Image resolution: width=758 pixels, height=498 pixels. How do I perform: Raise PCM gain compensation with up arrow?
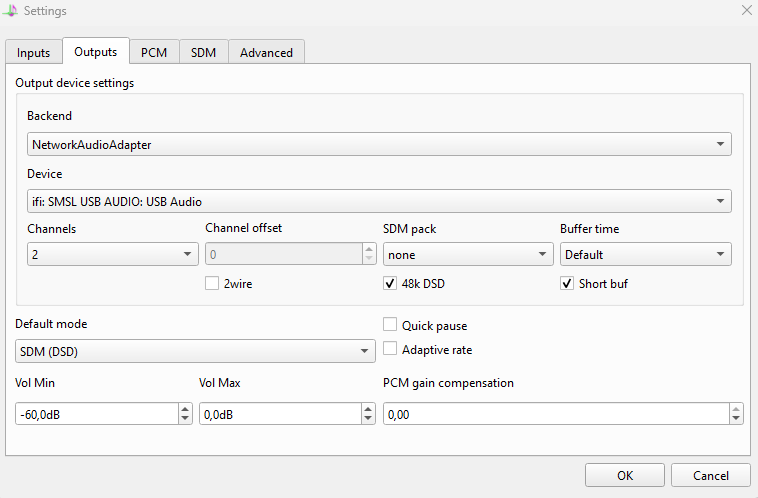tap(736, 409)
